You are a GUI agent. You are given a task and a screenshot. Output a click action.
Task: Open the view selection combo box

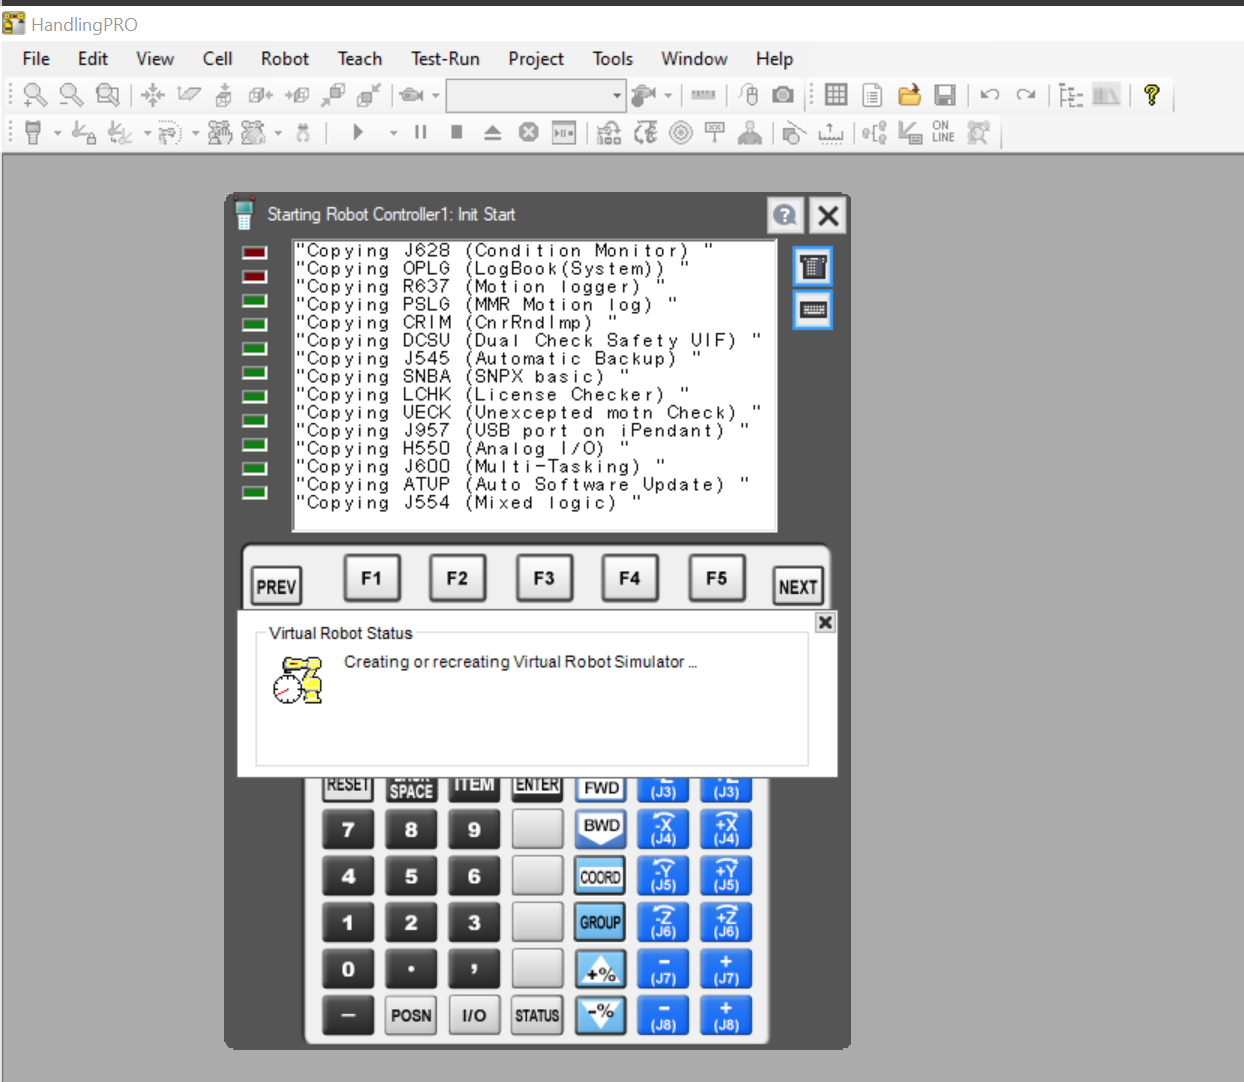pos(536,96)
